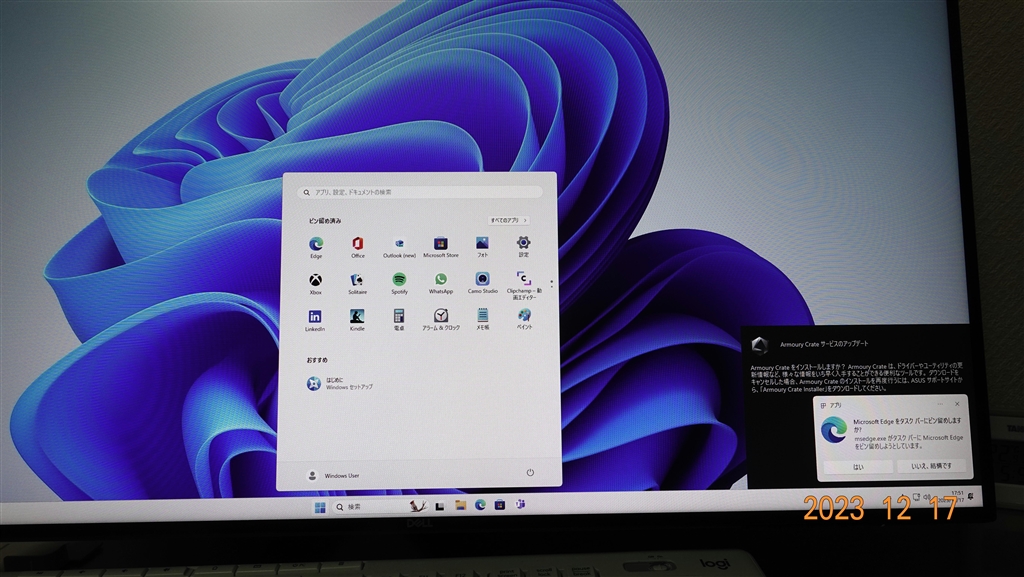The width and height of the screenshot is (1024, 577).
Task: Open Outlook (new) in Start menu
Action: click(399, 247)
